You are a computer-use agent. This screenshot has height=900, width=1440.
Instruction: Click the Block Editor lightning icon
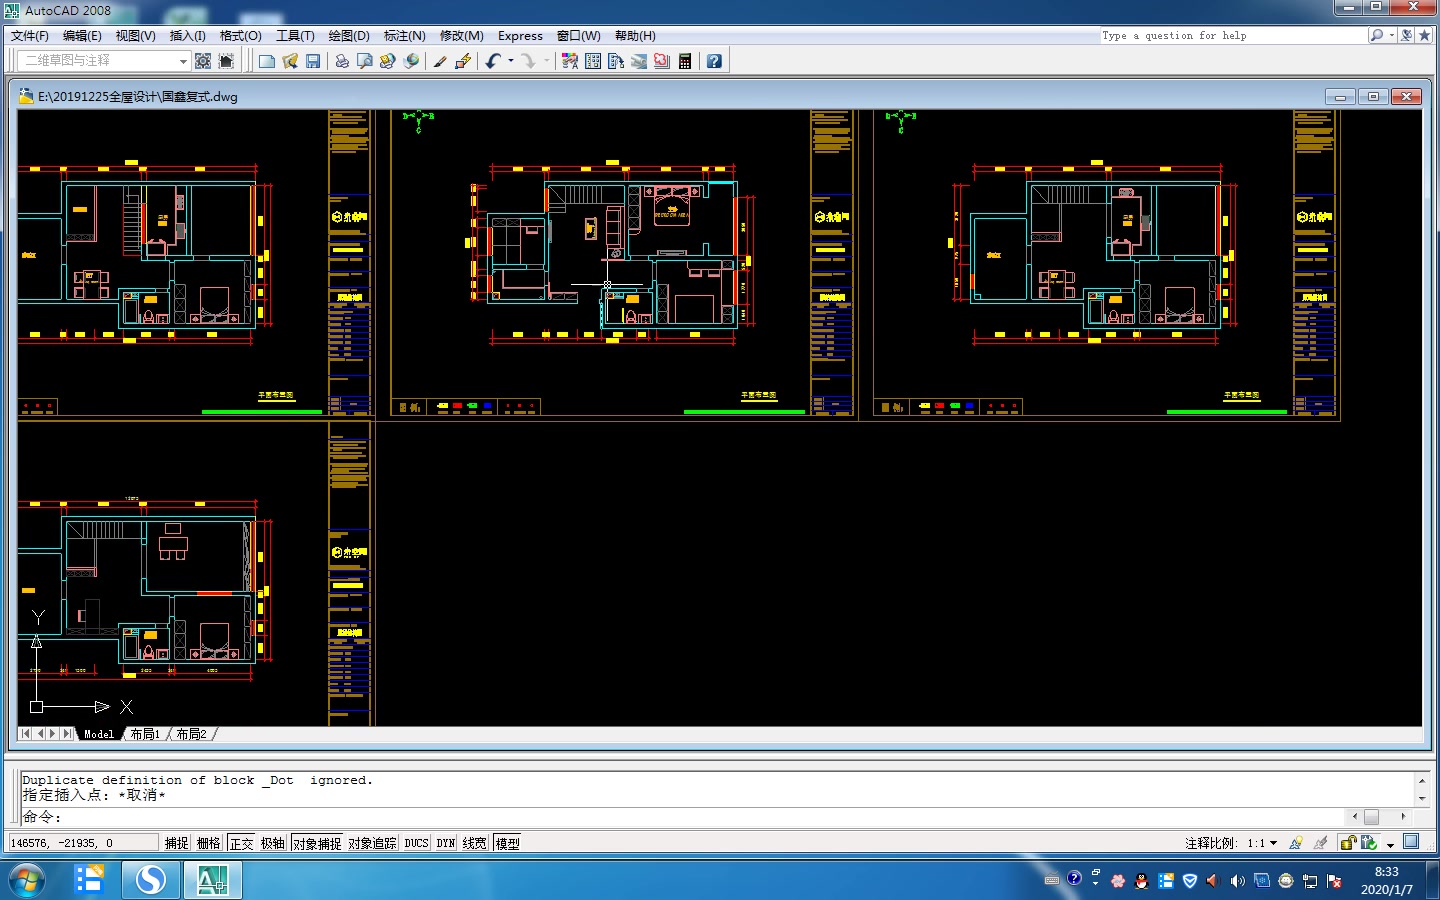point(462,61)
